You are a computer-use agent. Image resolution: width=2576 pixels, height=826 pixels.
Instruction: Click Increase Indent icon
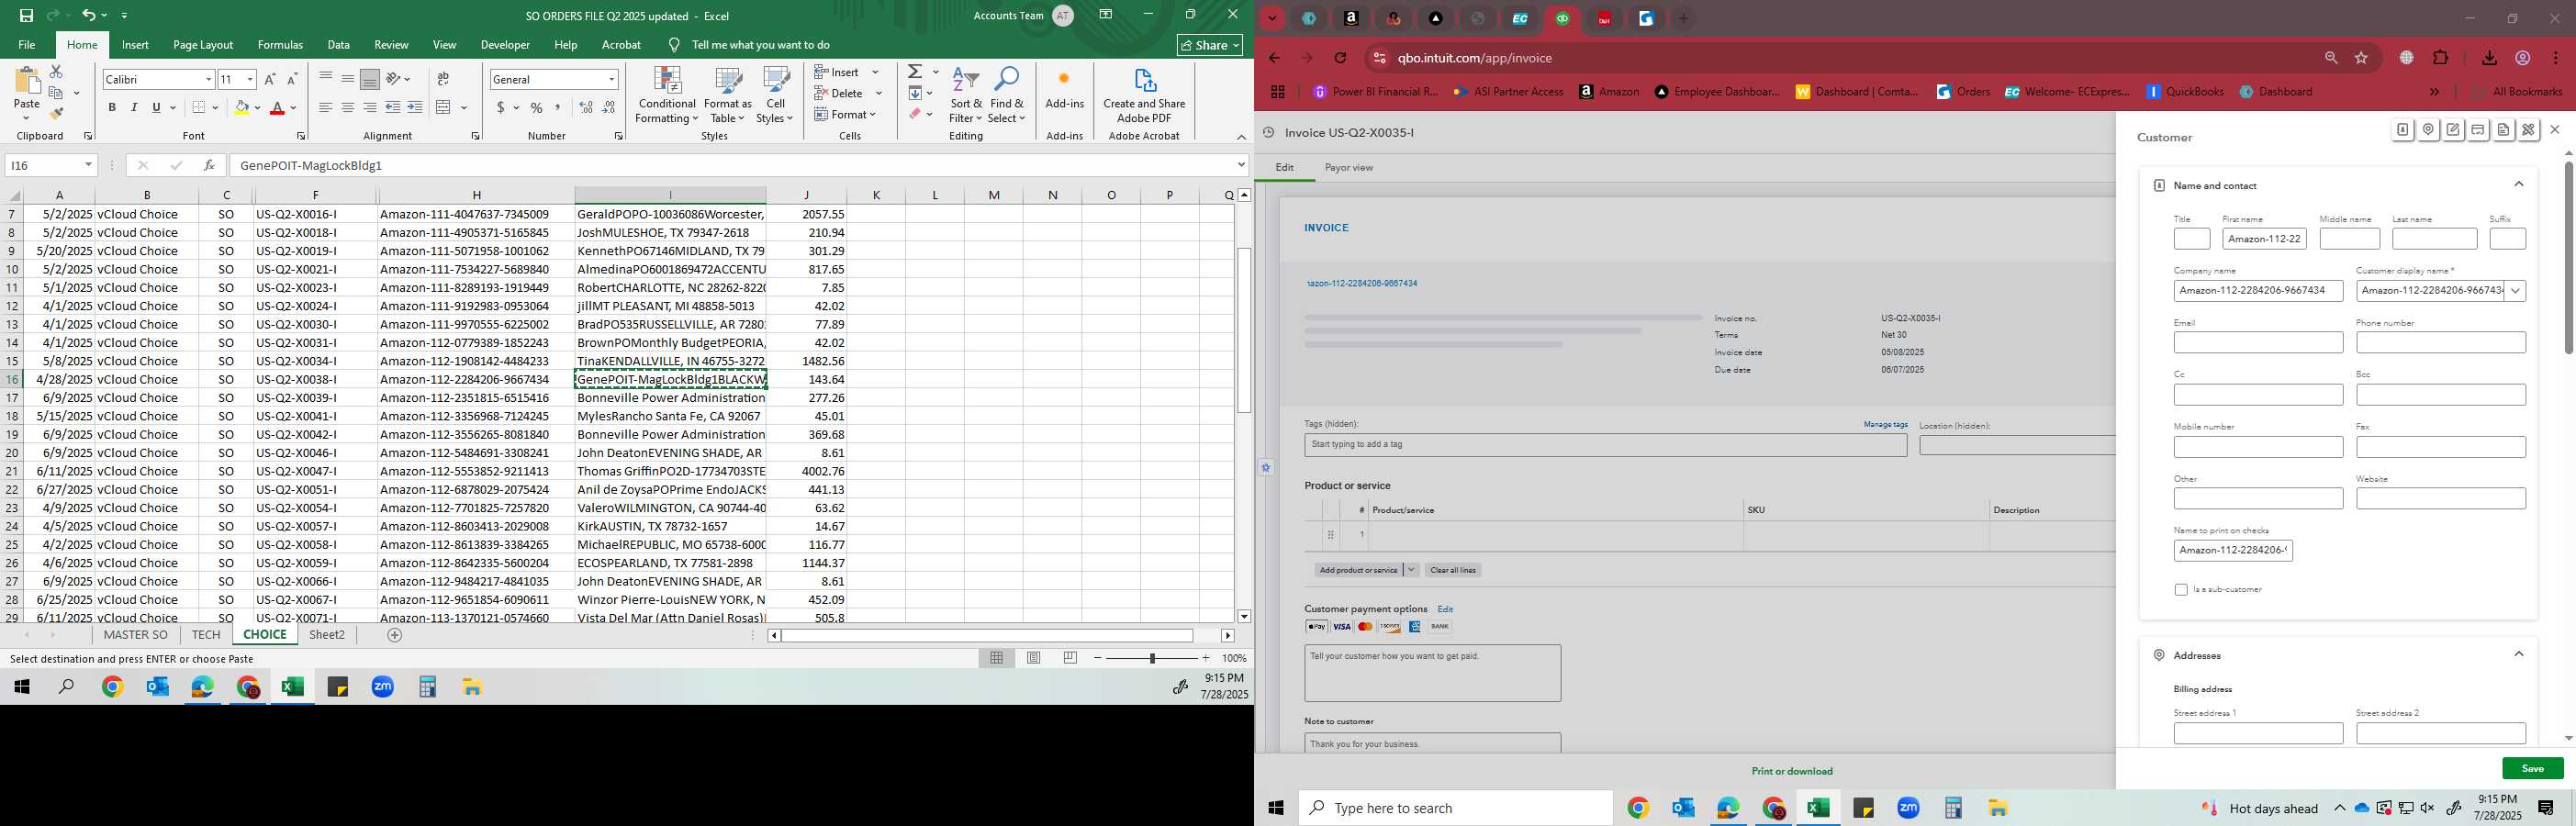pyautogui.click(x=415, y=108)
